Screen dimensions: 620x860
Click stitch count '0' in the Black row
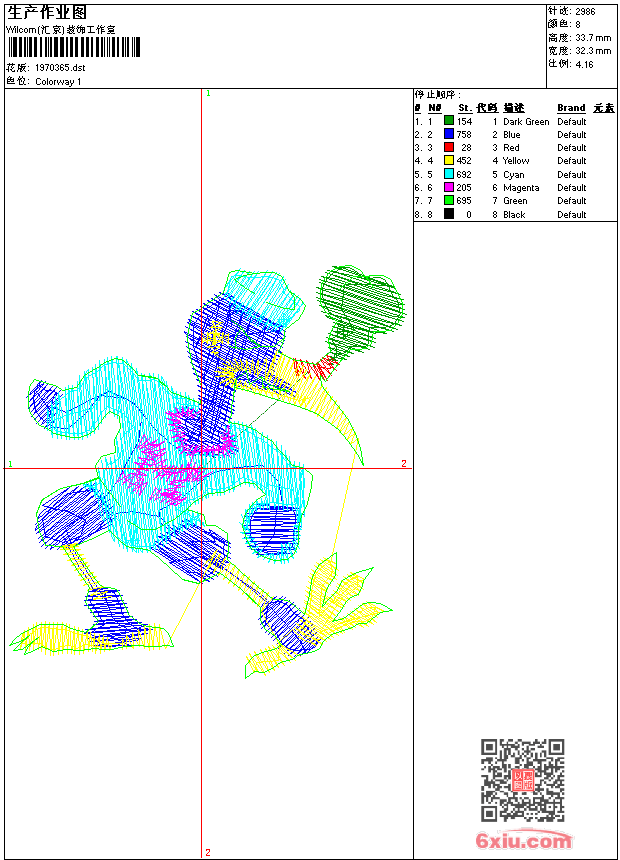point(469,214)
